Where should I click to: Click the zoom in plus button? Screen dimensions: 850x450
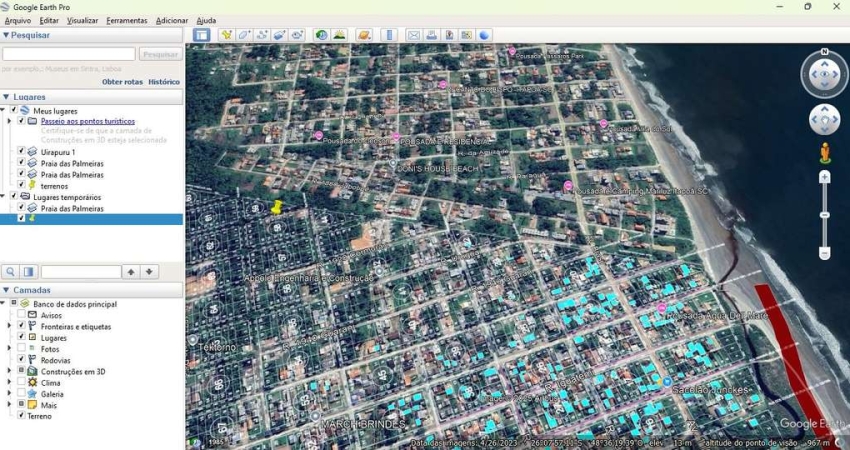(x=825, y=177)
